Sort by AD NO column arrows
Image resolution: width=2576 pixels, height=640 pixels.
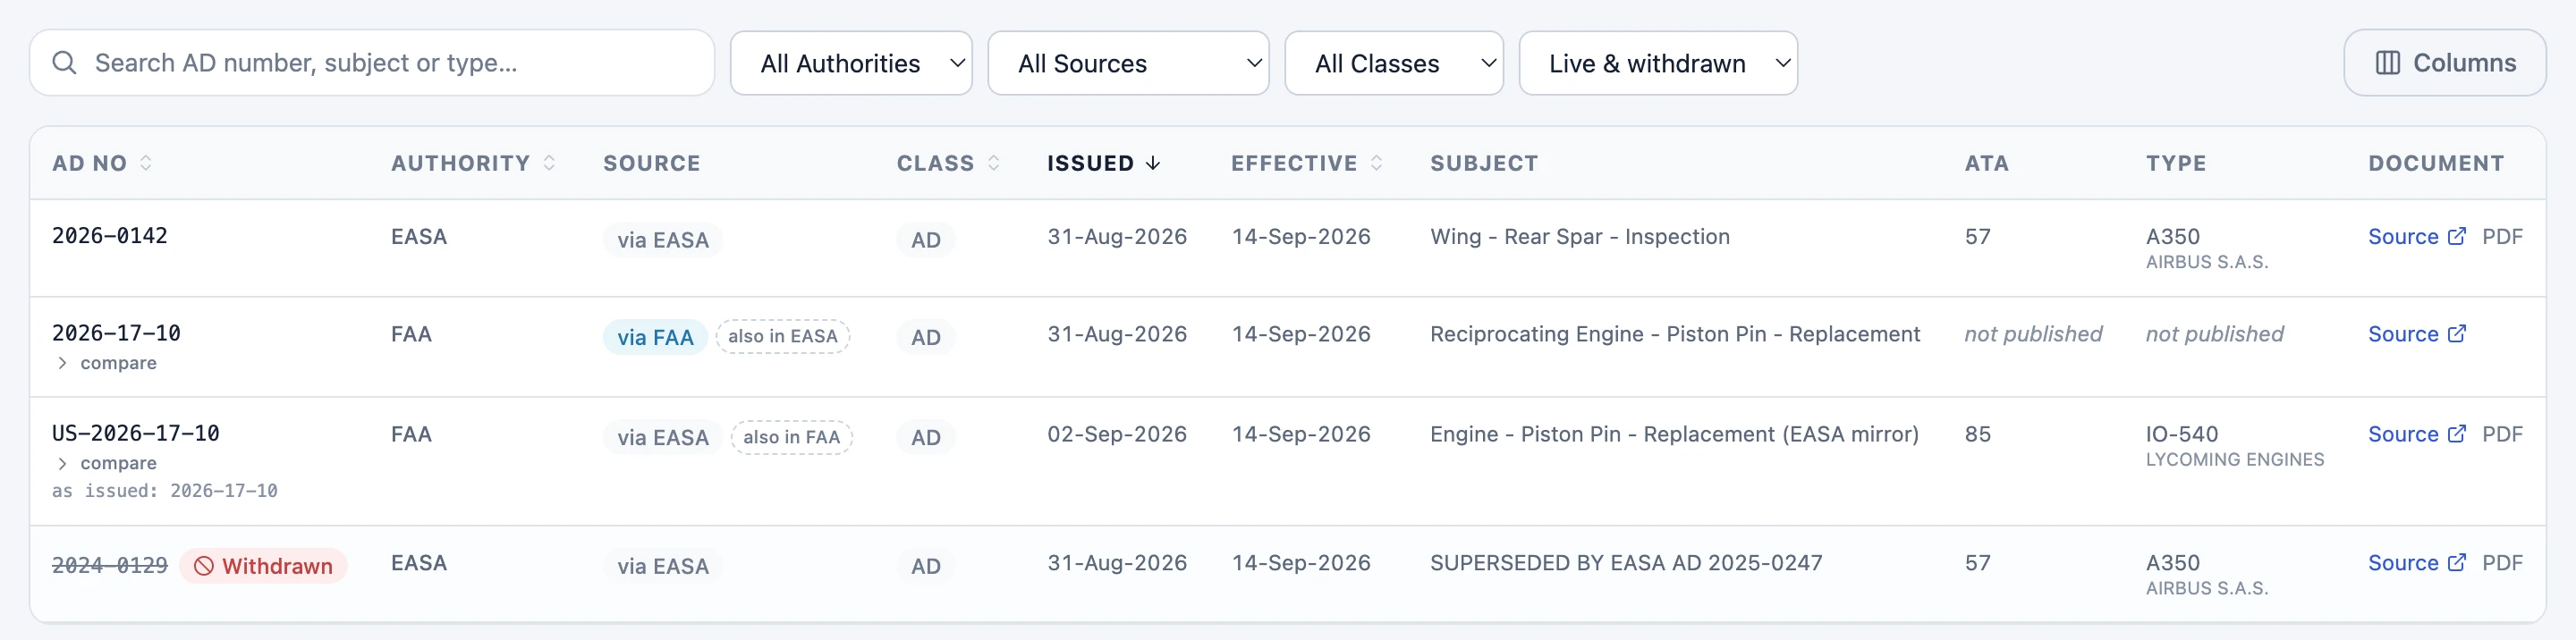click(146, 163)
